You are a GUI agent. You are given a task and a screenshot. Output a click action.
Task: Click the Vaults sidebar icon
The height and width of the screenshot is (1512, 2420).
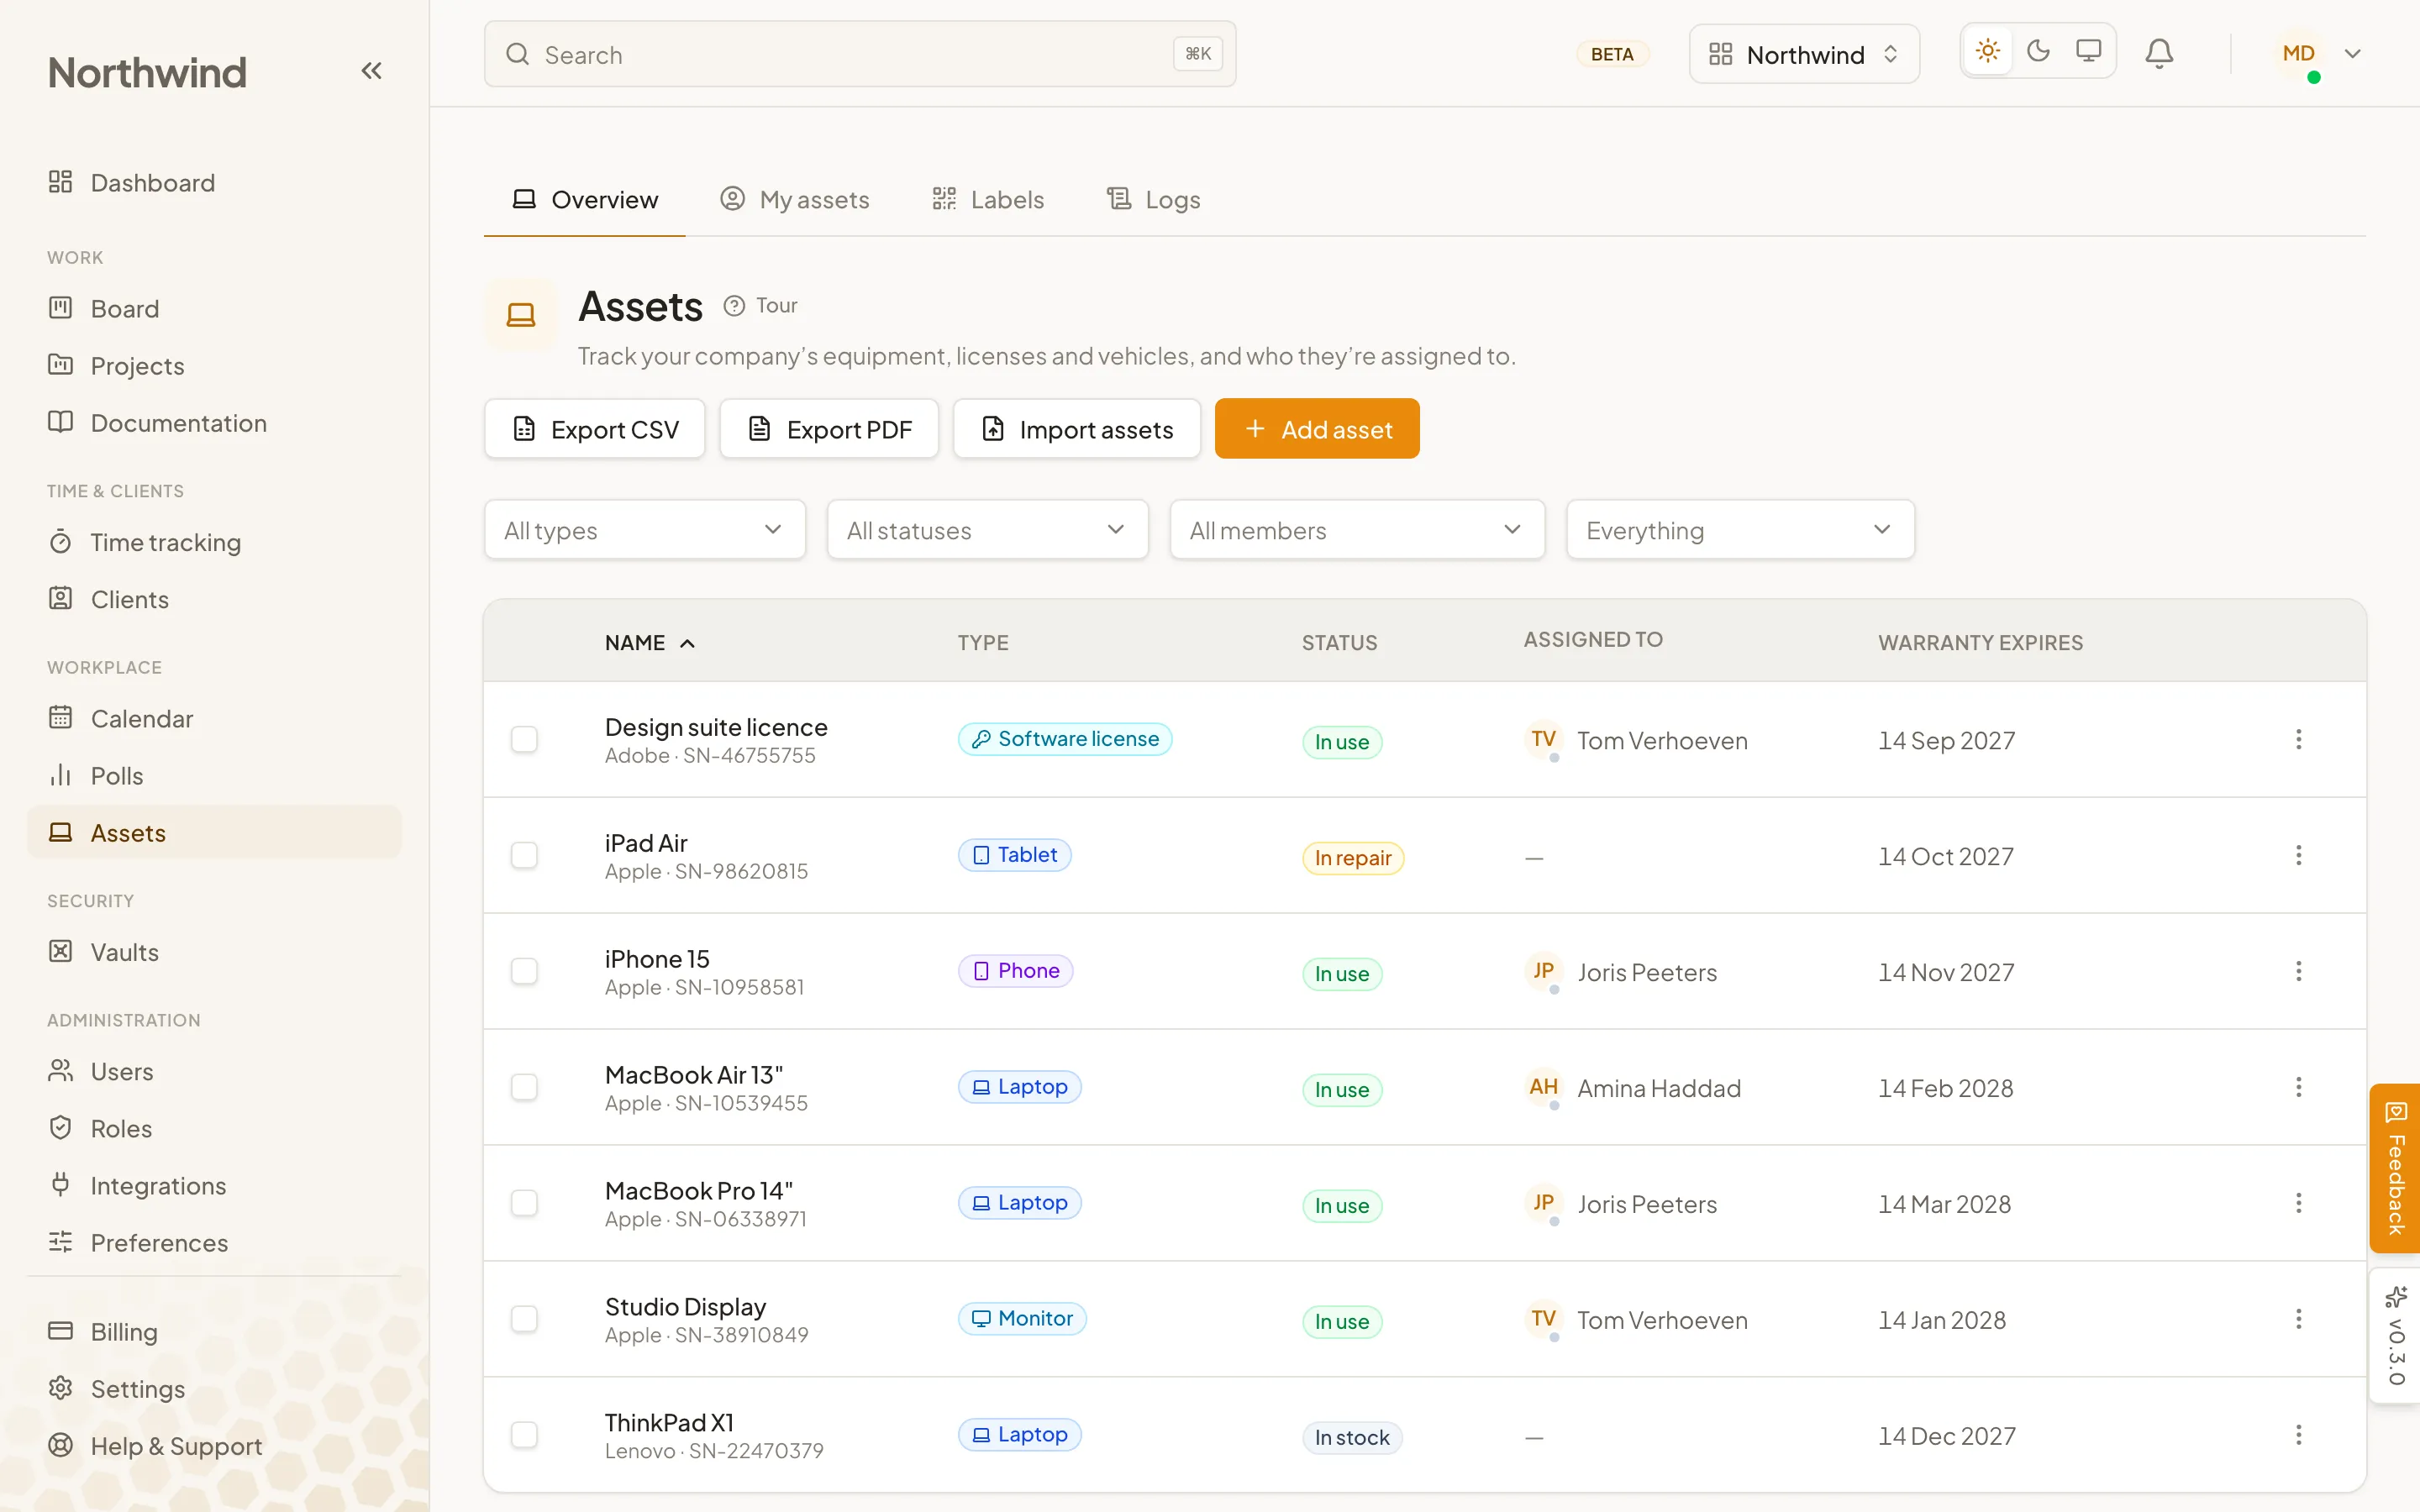pyautogui.click(x=60, y=951)
